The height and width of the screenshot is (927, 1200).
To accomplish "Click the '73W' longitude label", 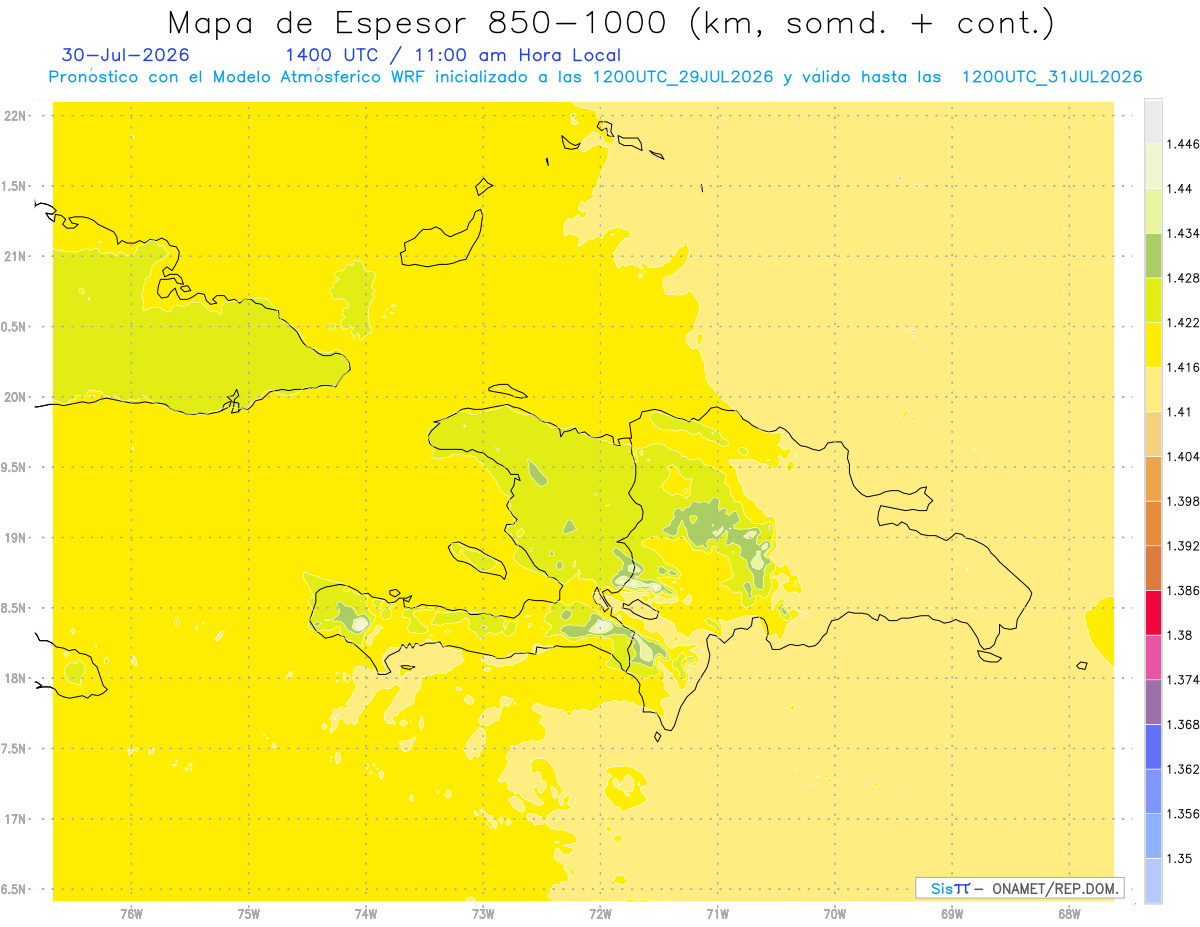I will click(483, 914).
